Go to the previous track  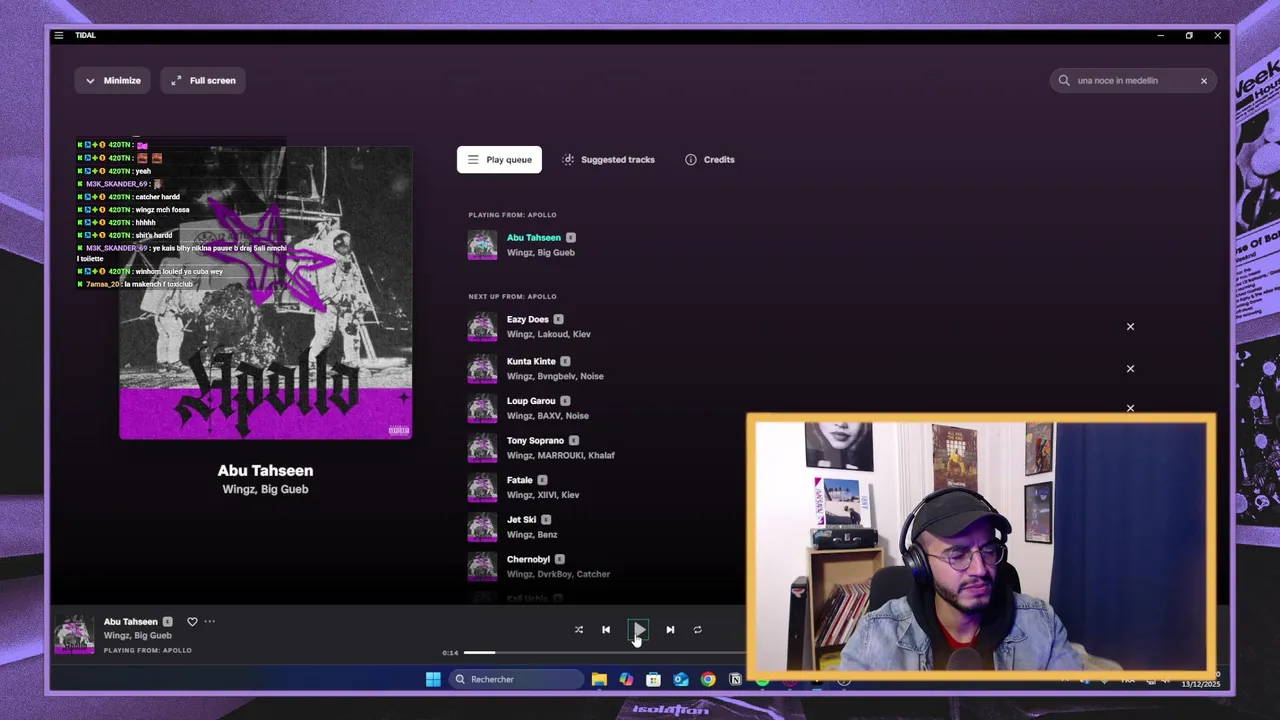tap(606, 630)
